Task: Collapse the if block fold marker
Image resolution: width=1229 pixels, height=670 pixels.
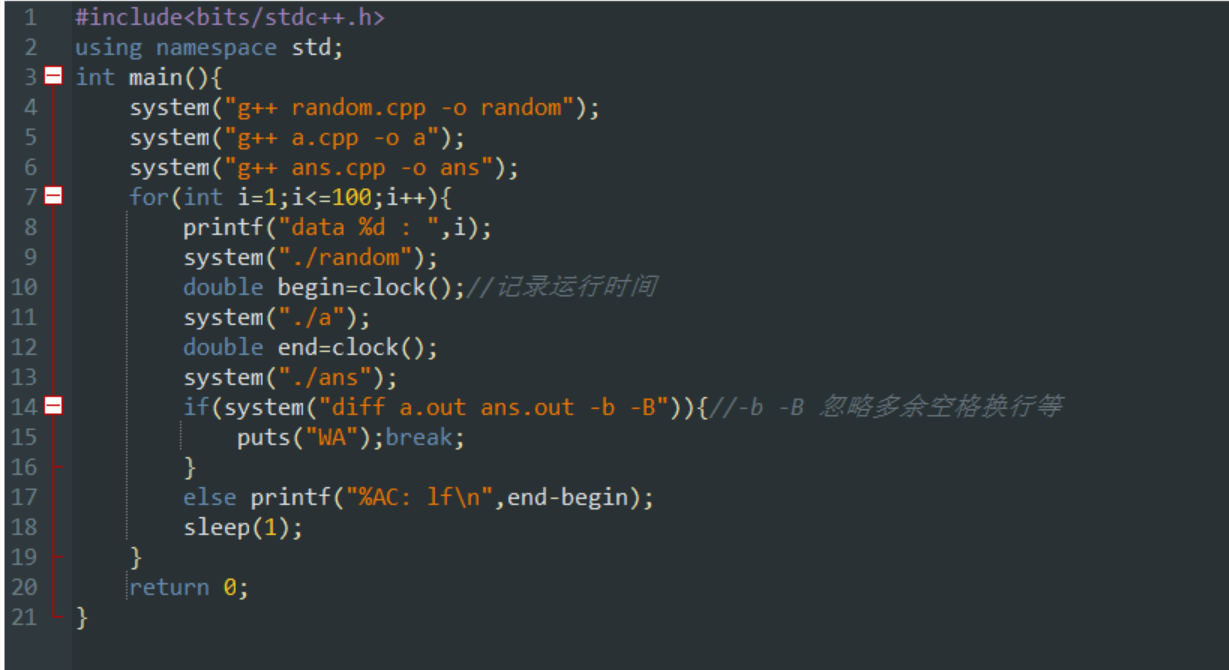Action: [x=53, y=407]
